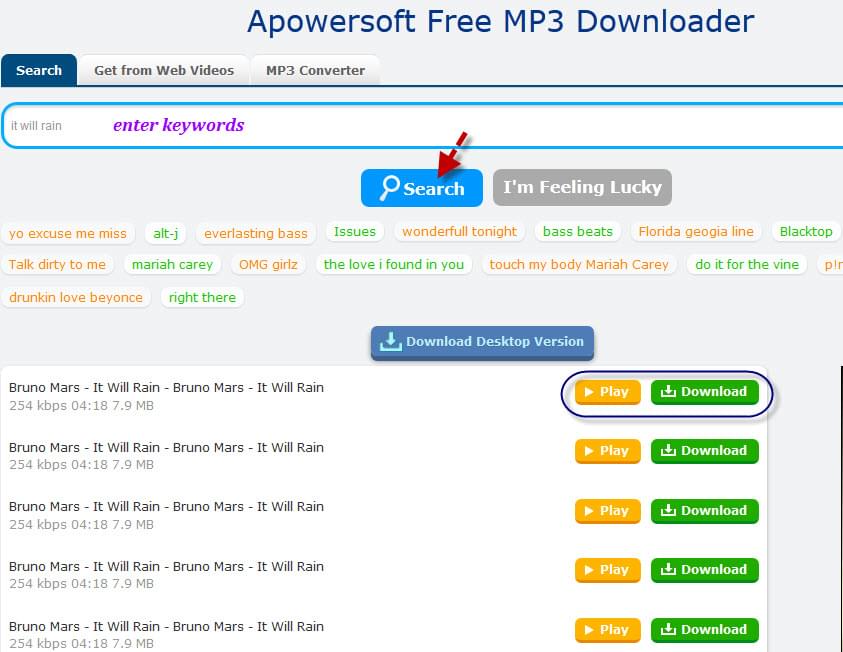Choose the 'do it for the vine' tag
Image resolution: width=843 pixels, height=652 pixels.
pos(747,264)
